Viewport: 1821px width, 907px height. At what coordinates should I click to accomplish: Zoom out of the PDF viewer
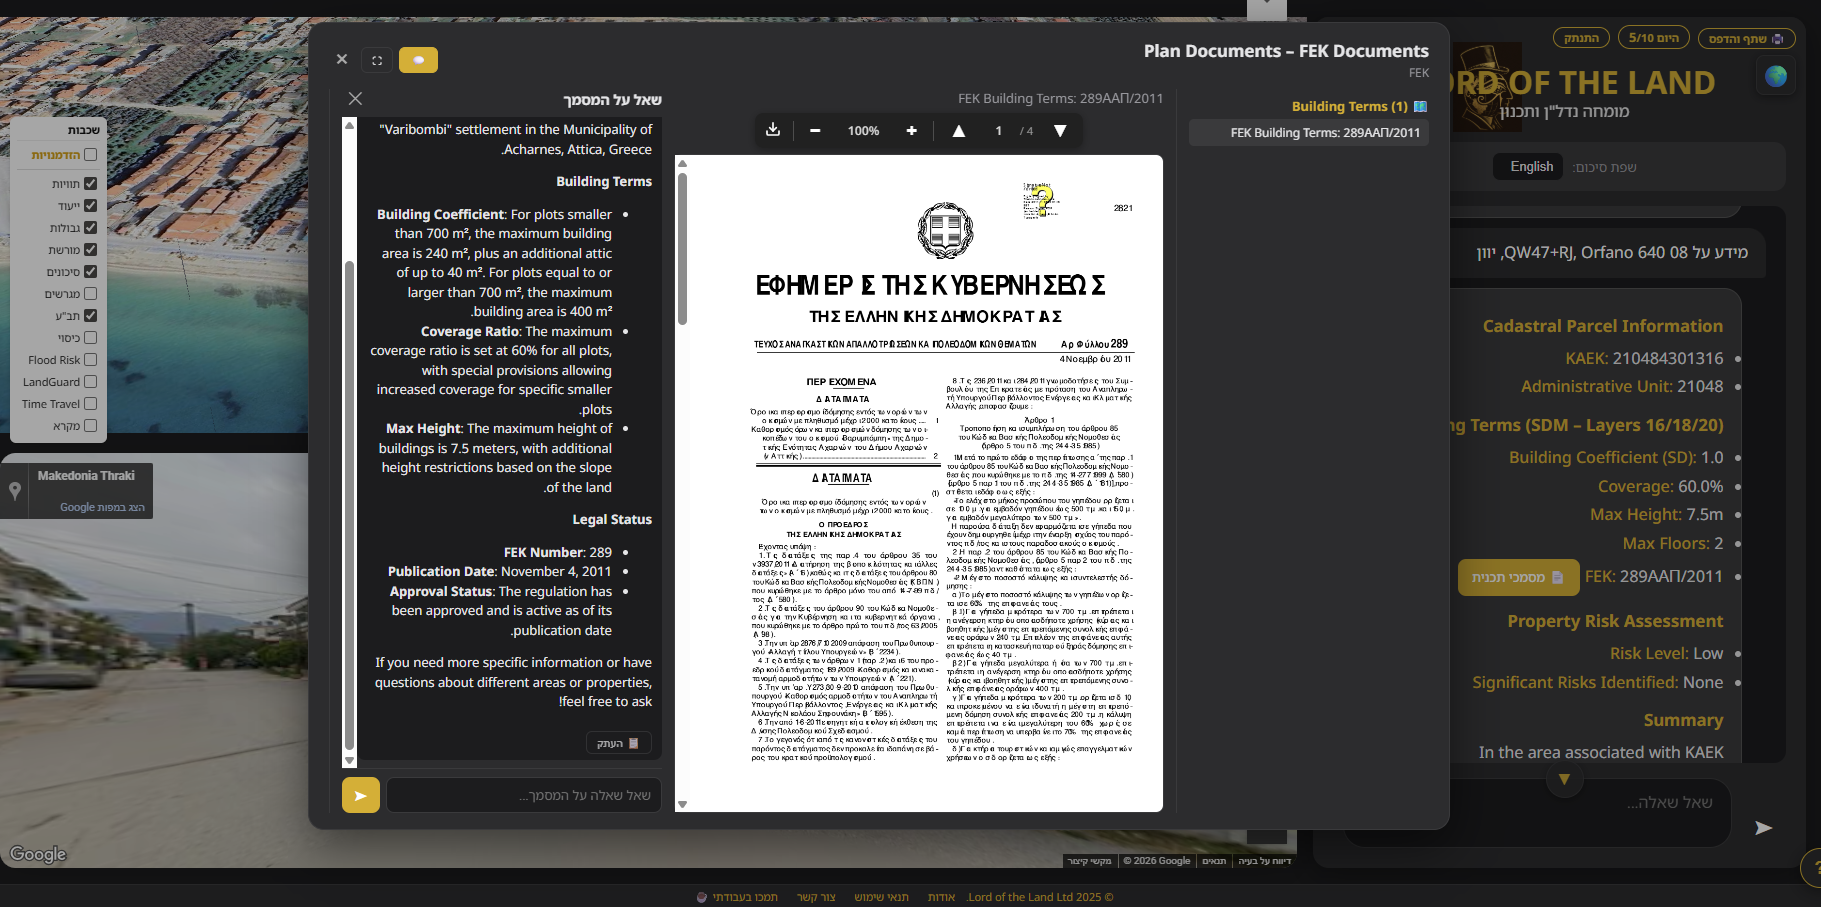click(815, 130)
